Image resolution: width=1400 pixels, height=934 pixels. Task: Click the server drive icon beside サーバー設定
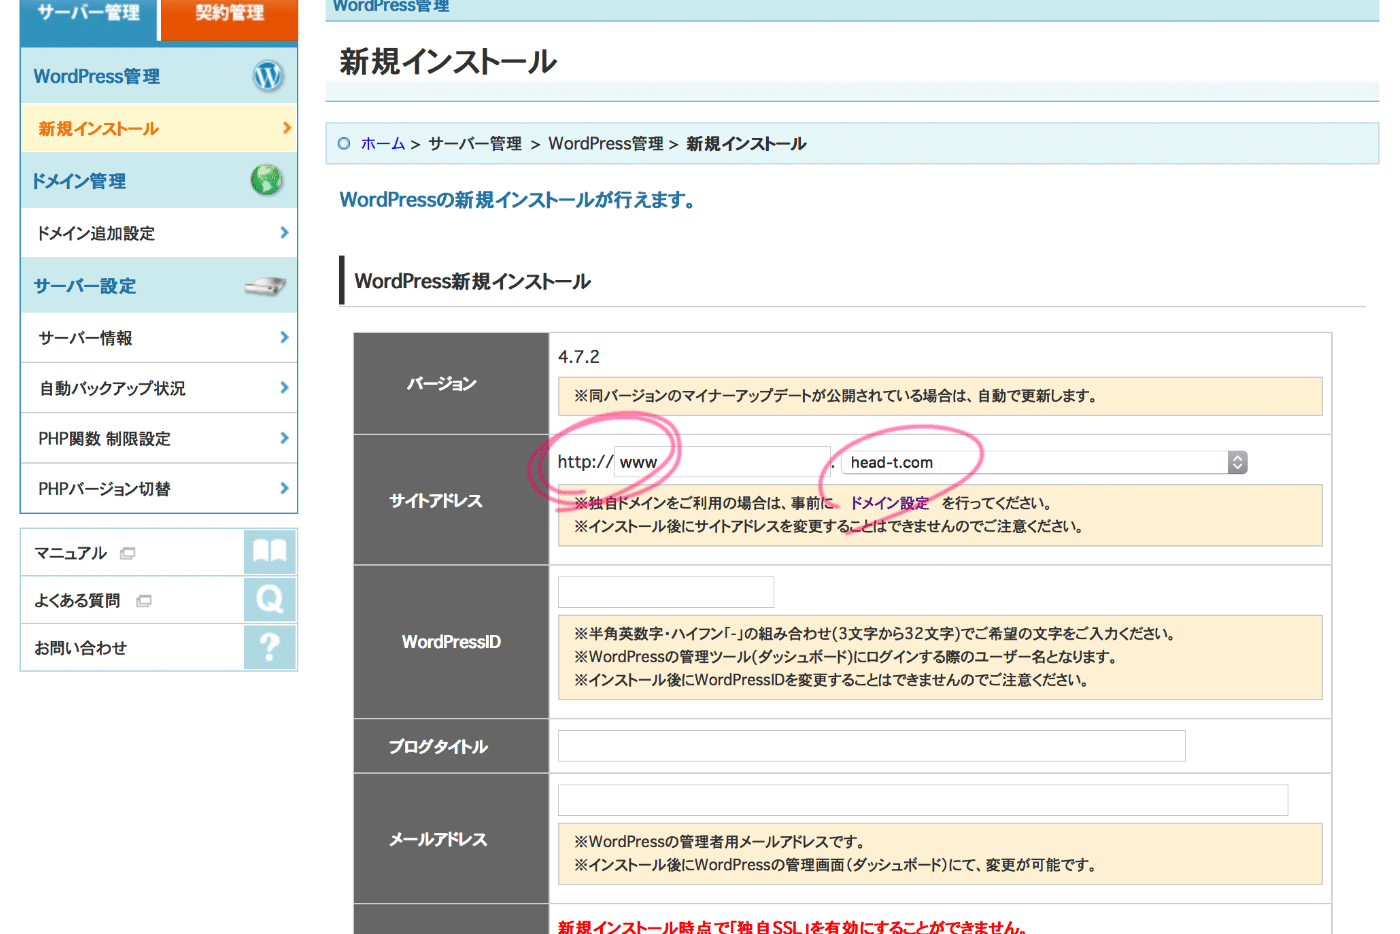265,286
